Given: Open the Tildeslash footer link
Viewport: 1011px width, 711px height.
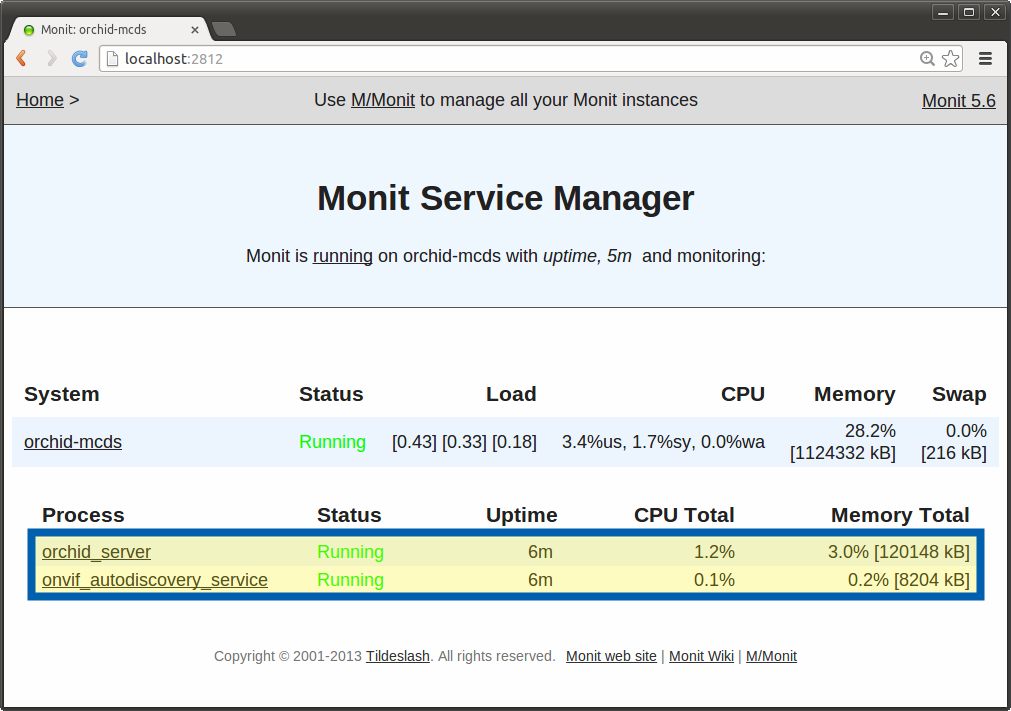Looking at the screenshot, I should pyautogui.click(x=398, y=656).
